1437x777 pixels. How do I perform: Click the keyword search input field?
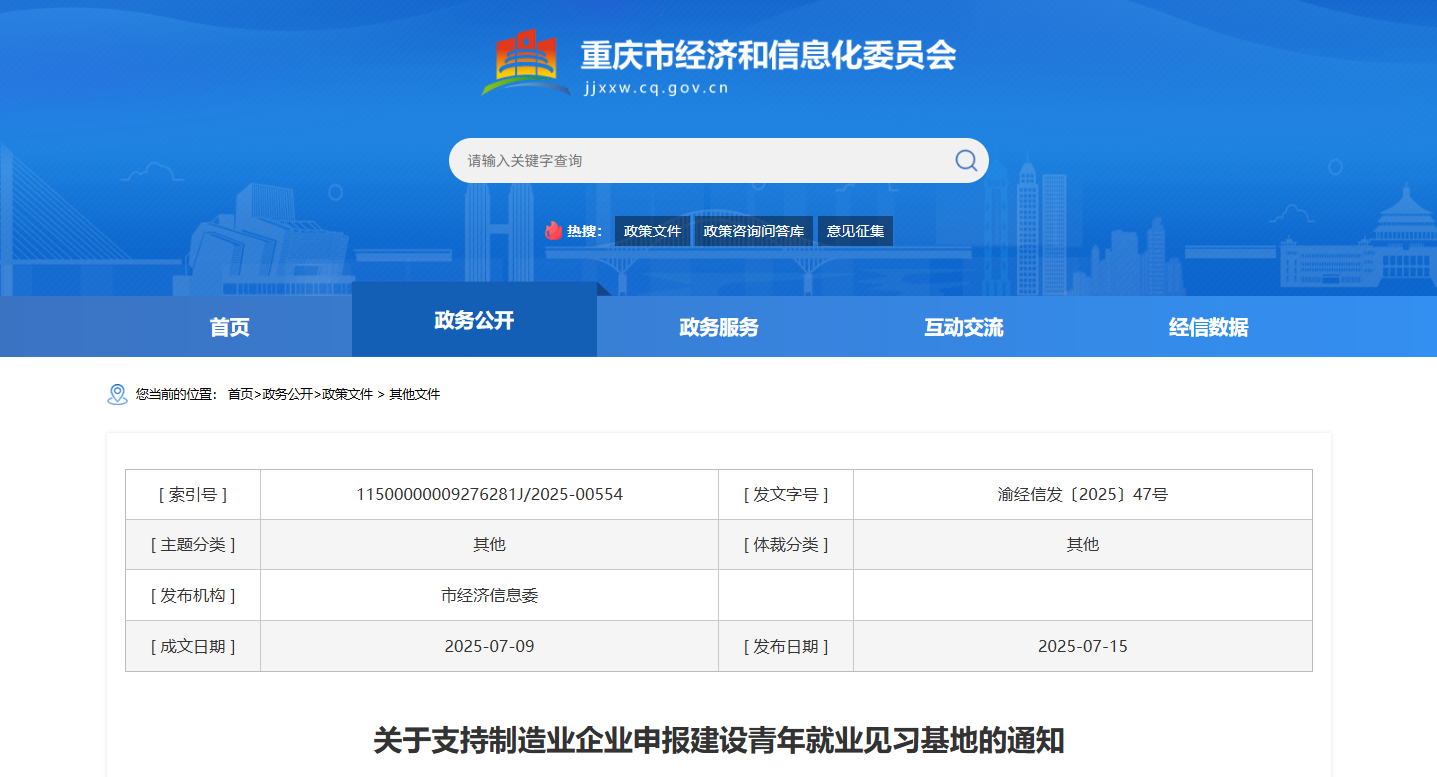coord(700,161)
